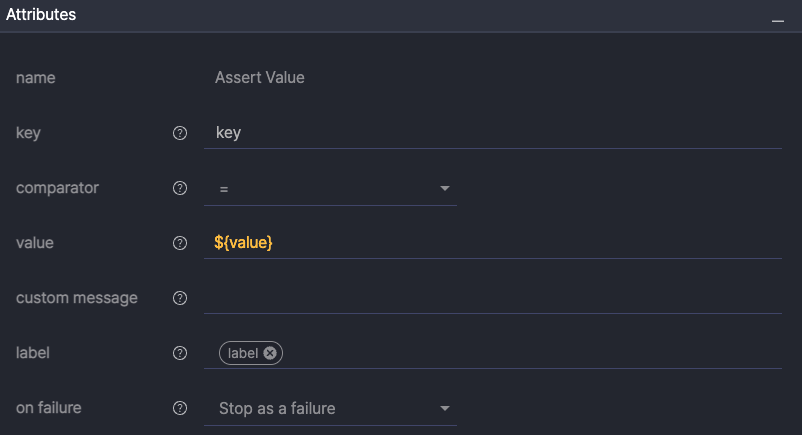This screenshot has height=435, width=802.
Task: Click the comparator help question mark icon
Action: coord(180,188)
